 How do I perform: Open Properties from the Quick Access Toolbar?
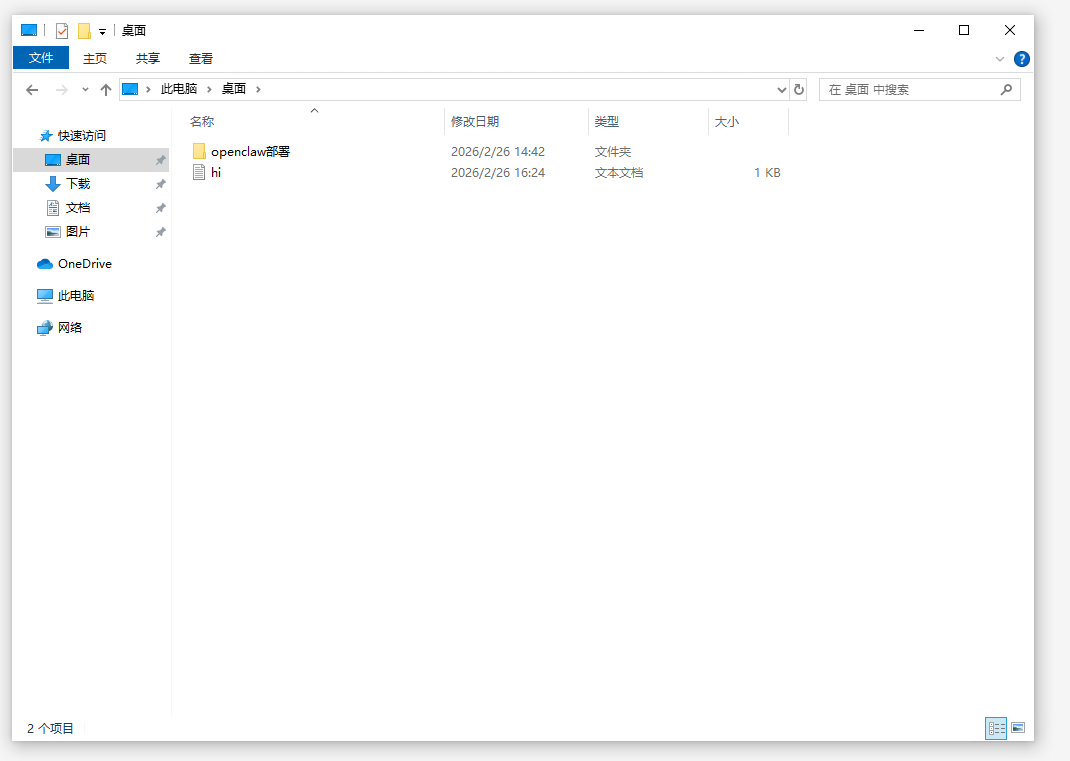pos(62,30)
